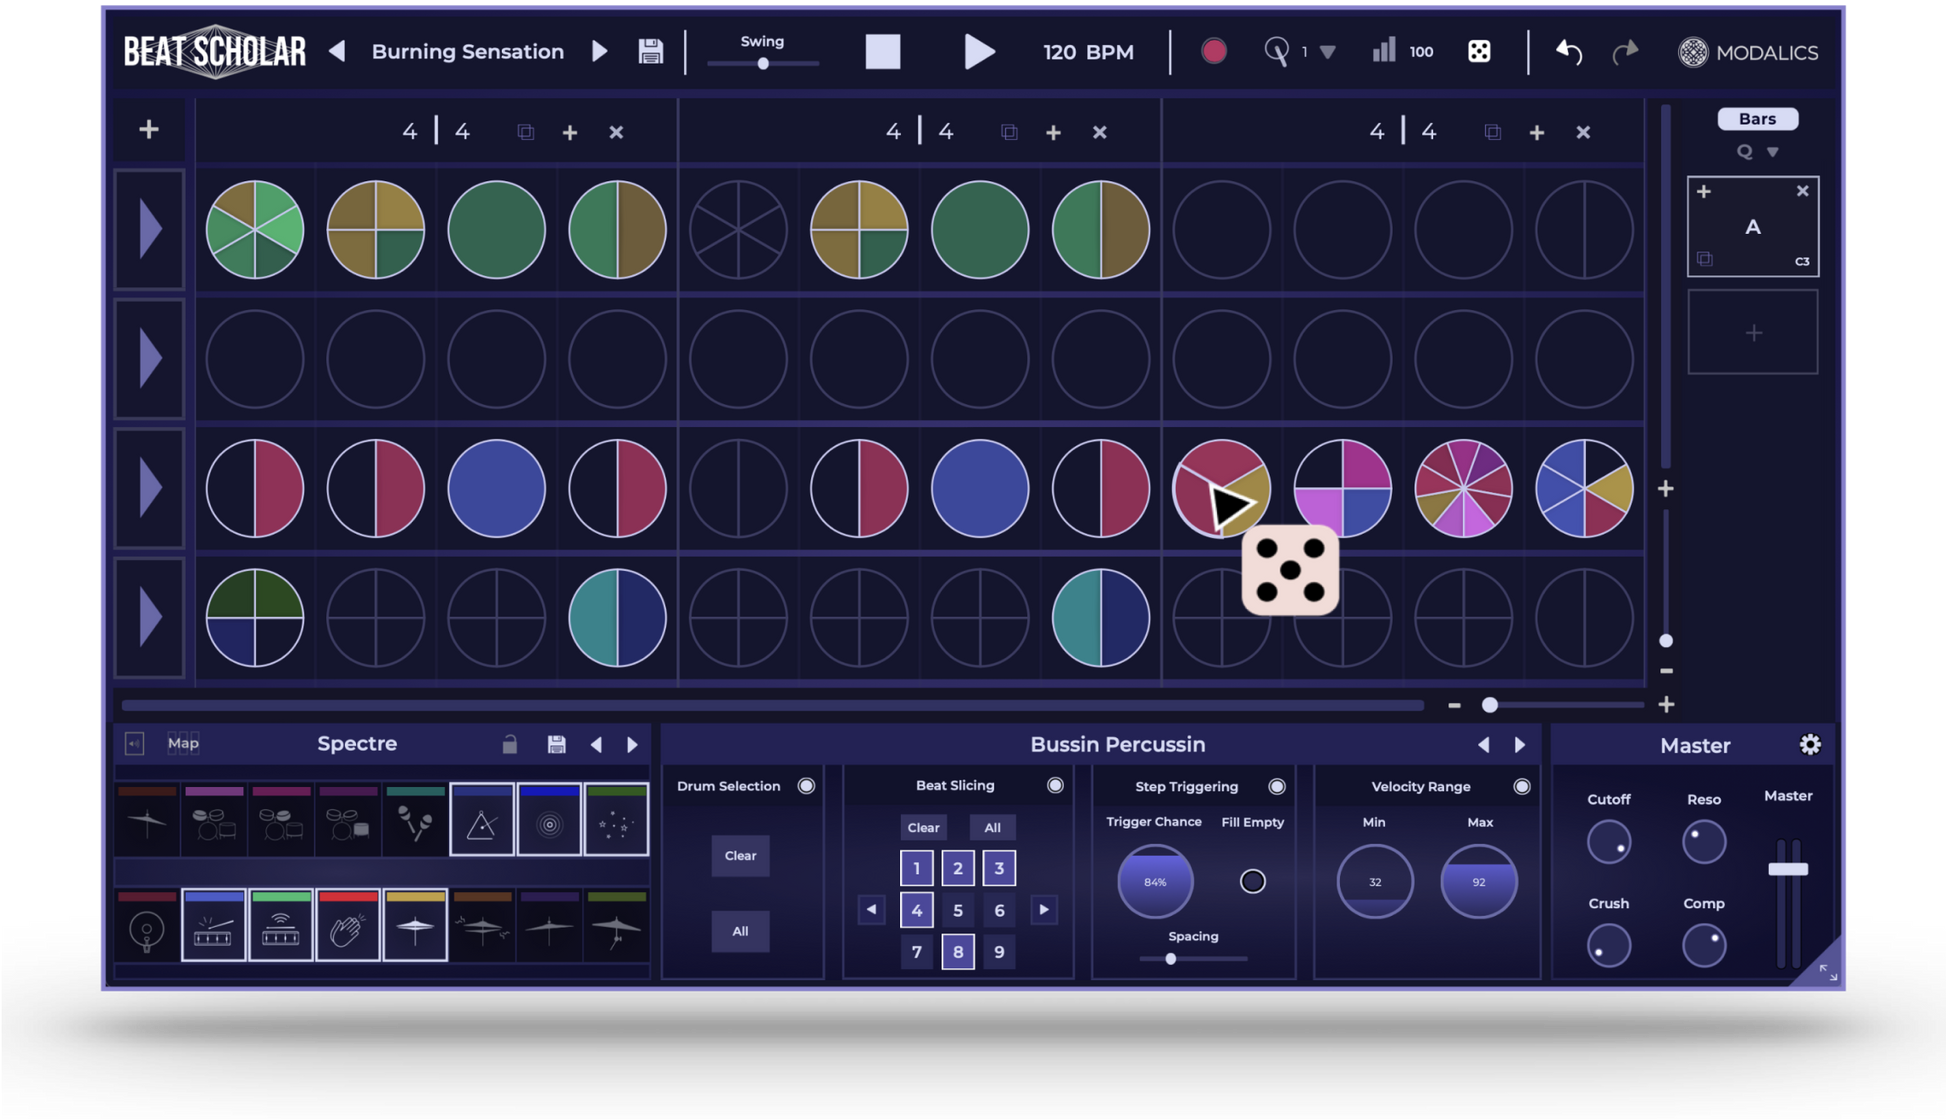This screenshot has width=1946, height=1120.
Task: Click the dice randomize icon in top toolbar
Action: click(x=1478, y=52)
